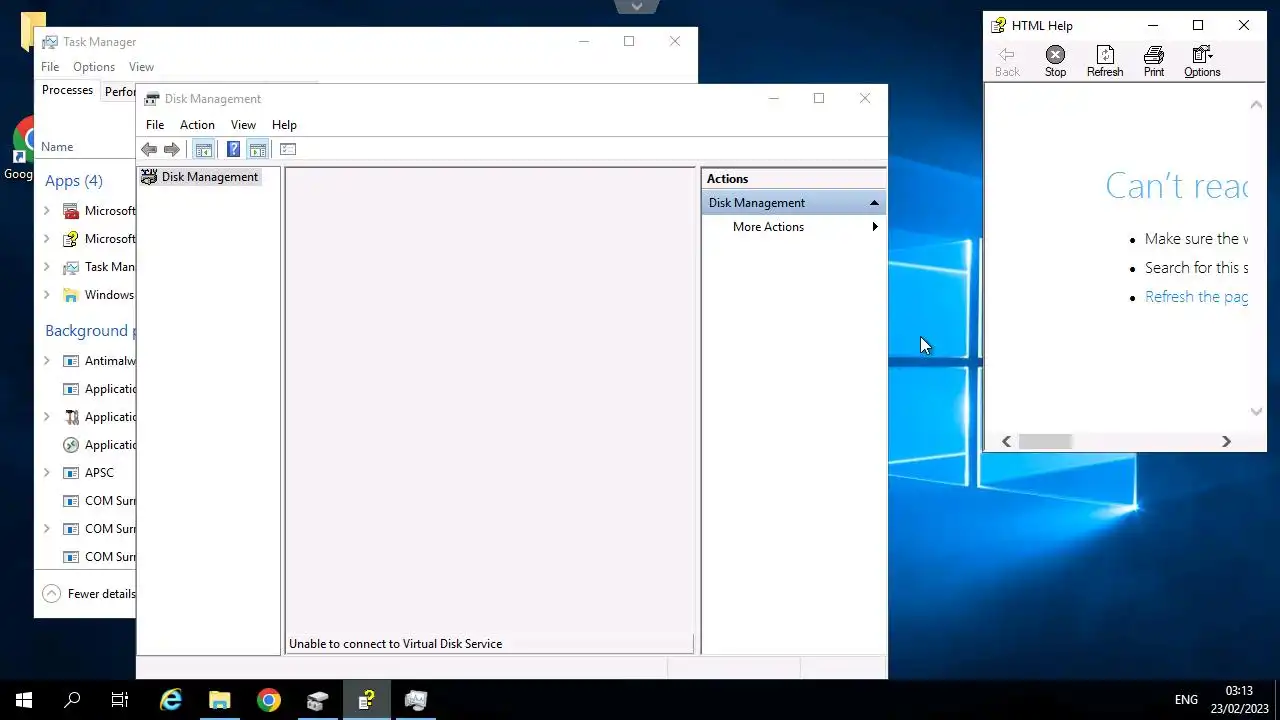The width and height of the screenshot is (1280, 720).
Task: Collapse the Disk Management section in Actions pane
Action: click(x=874, y=203)
